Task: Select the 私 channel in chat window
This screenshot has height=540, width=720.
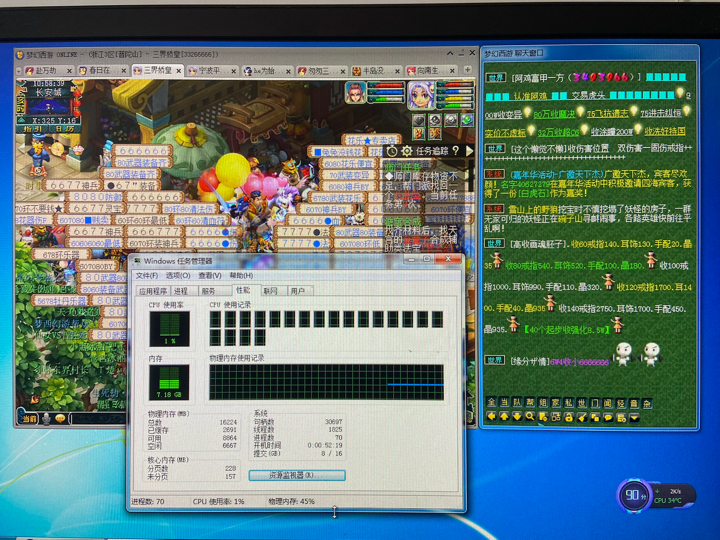Action: pyautogui.click(x=569, y=403)
